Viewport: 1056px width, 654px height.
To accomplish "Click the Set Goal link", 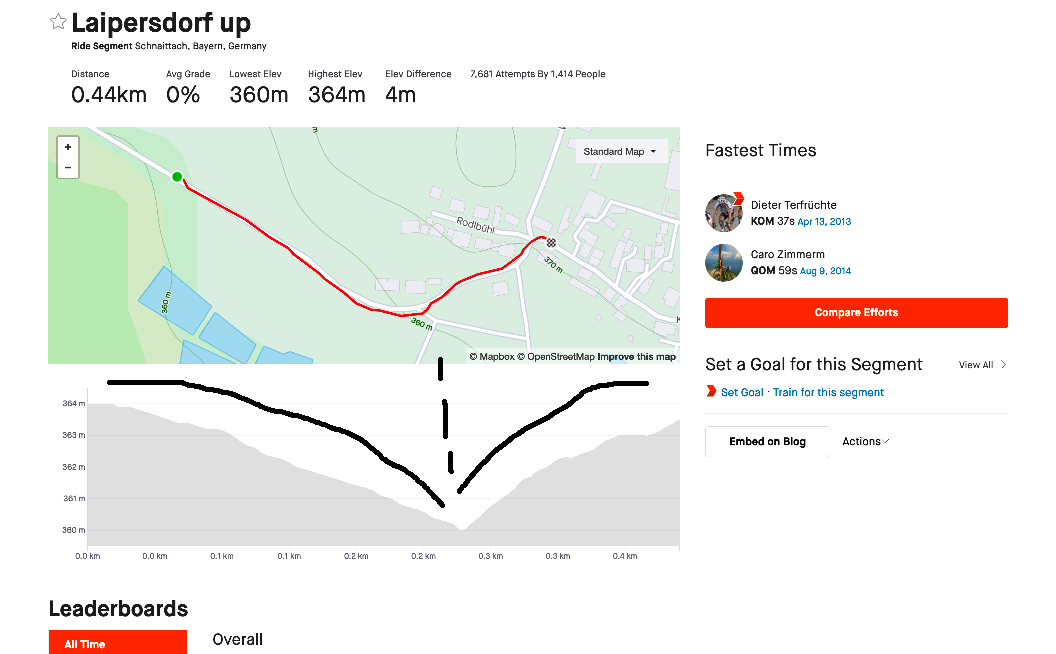I will pyautogui.click(x=742, y=393).
